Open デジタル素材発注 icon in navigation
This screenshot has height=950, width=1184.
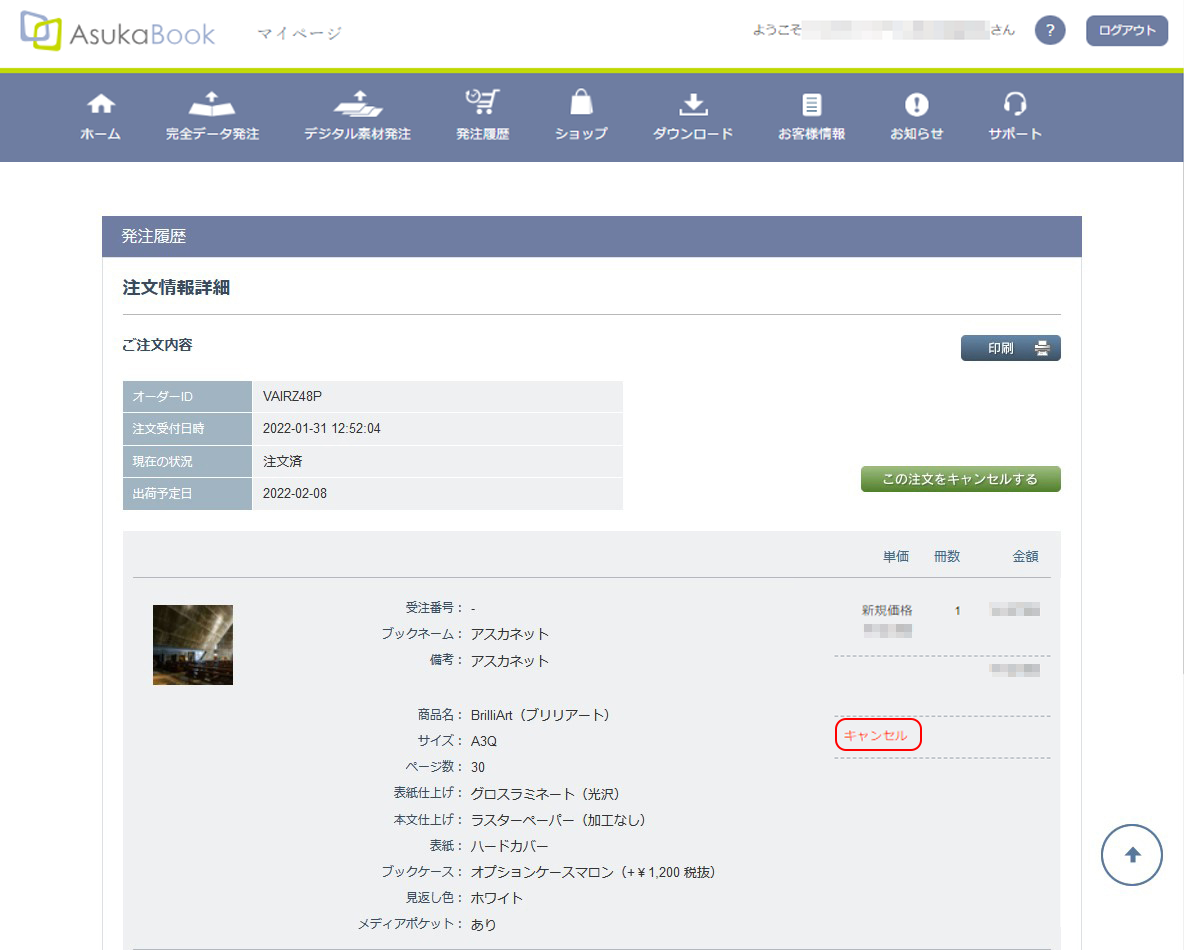click(357, 104)
